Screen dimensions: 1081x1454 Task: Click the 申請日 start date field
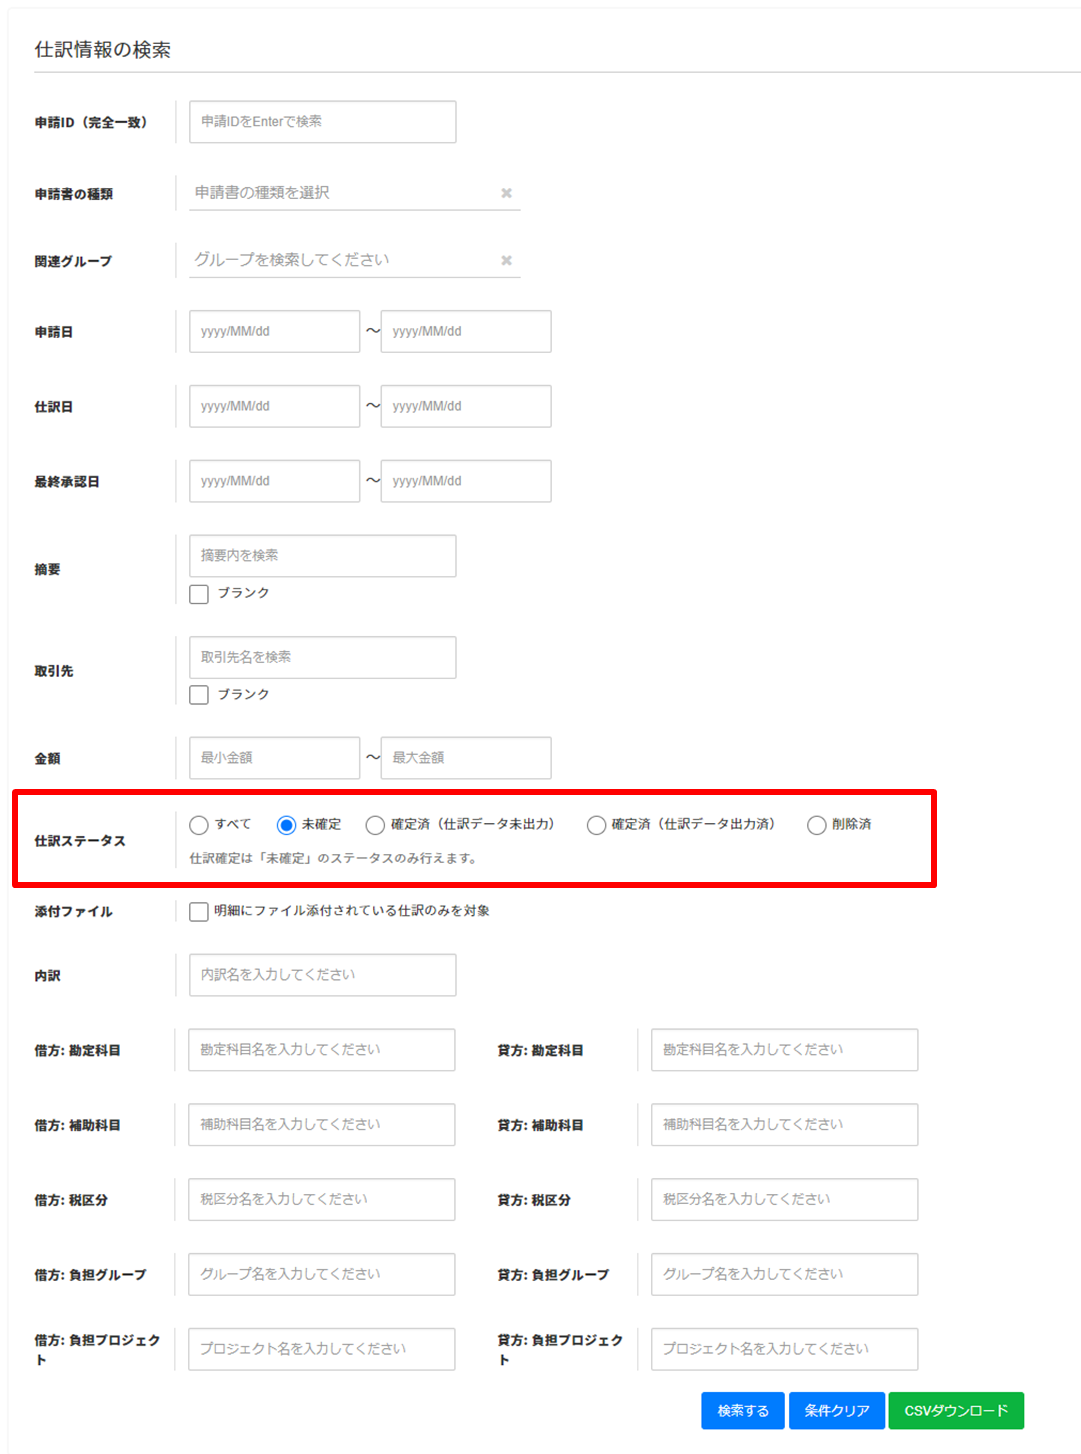pyautogui.click(x=274, y=331)
